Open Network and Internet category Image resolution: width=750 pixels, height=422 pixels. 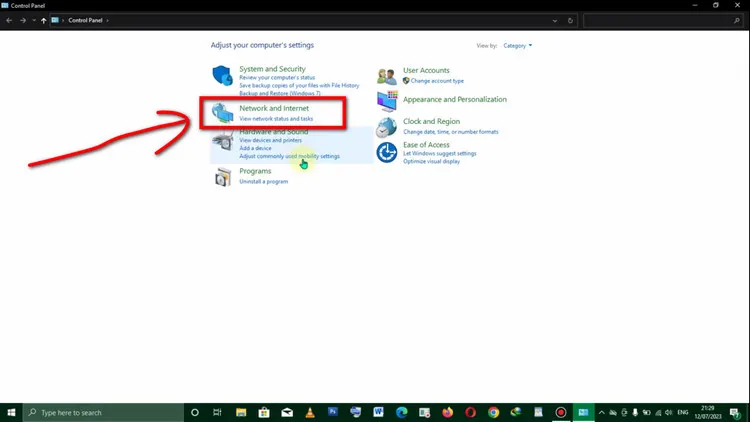[274, 108]
